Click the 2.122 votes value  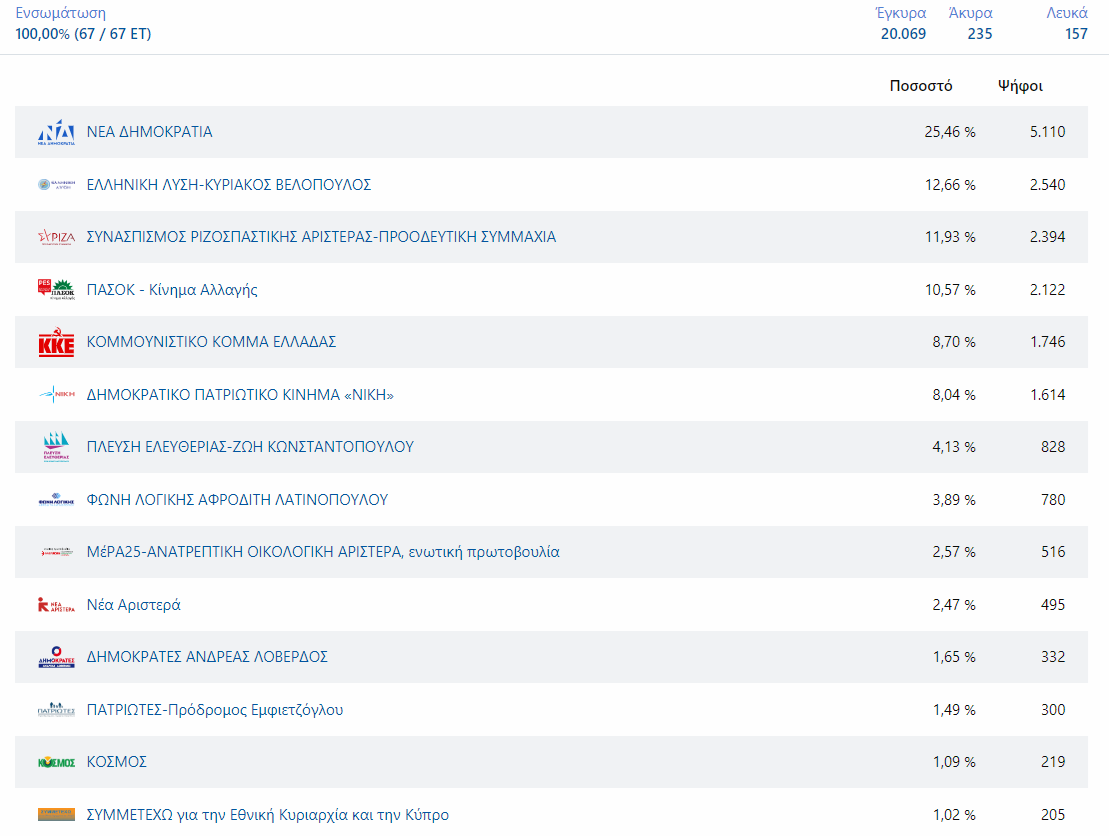(x=1047, y=289)
